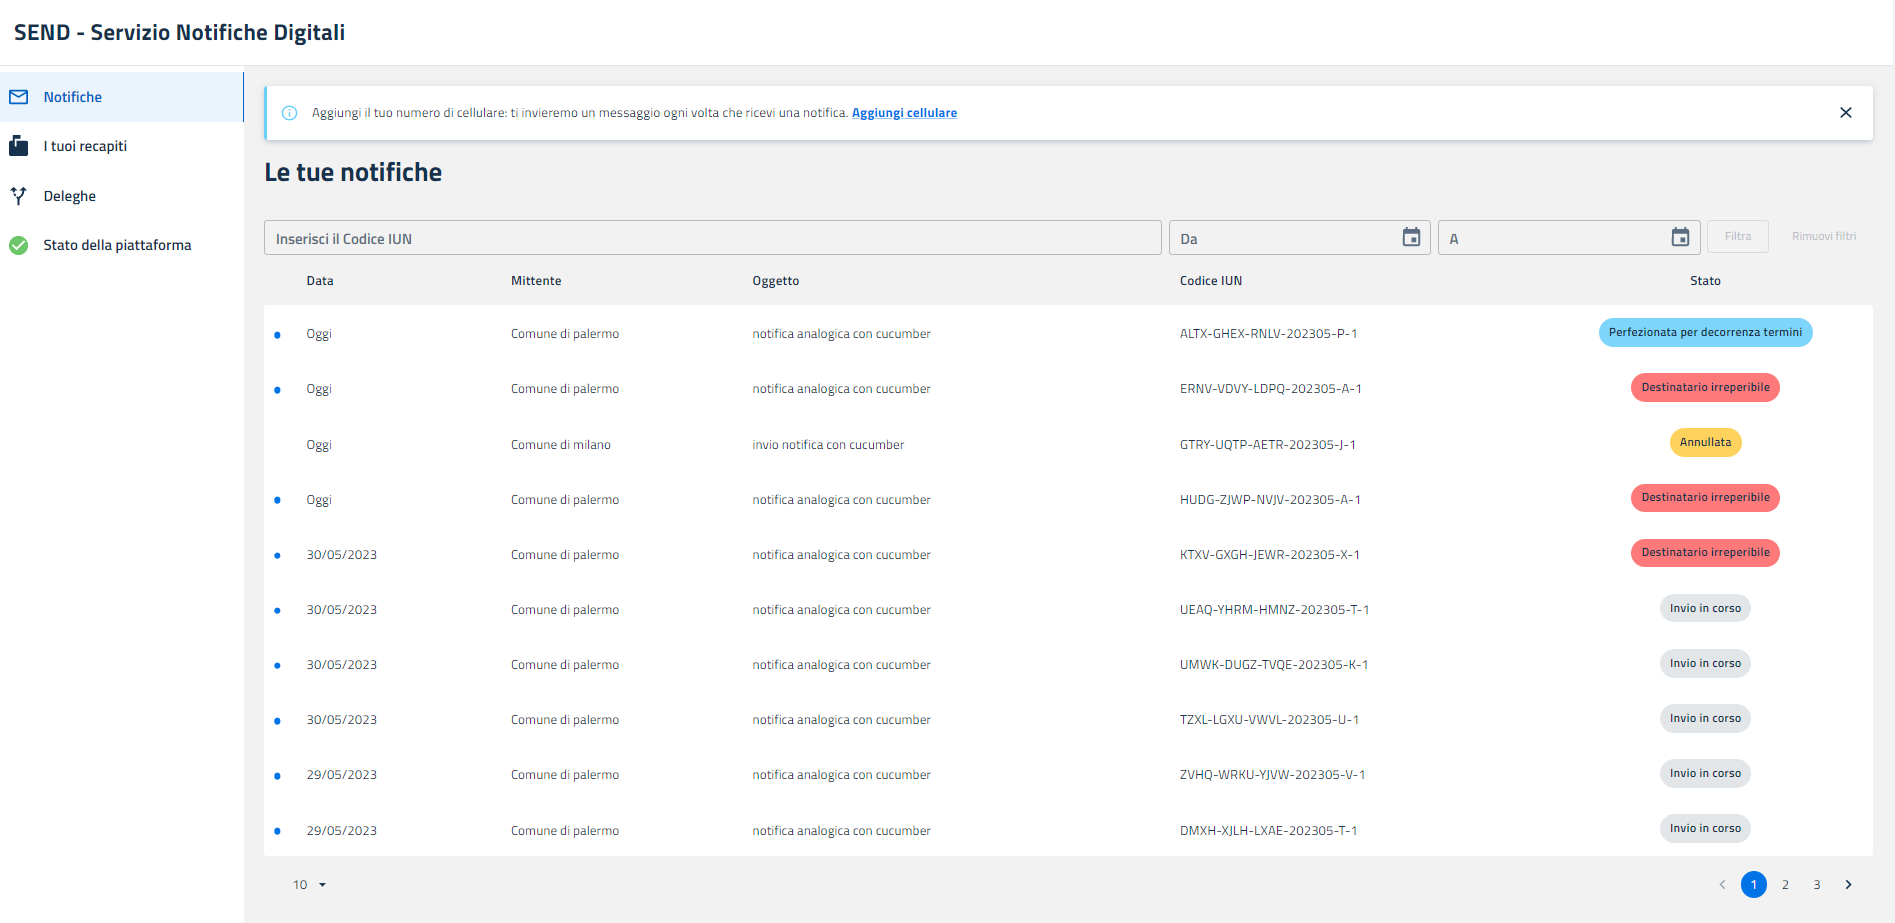Go to next page of notifications
This screenshot has width=1895, height=923.
point(1848,884)
